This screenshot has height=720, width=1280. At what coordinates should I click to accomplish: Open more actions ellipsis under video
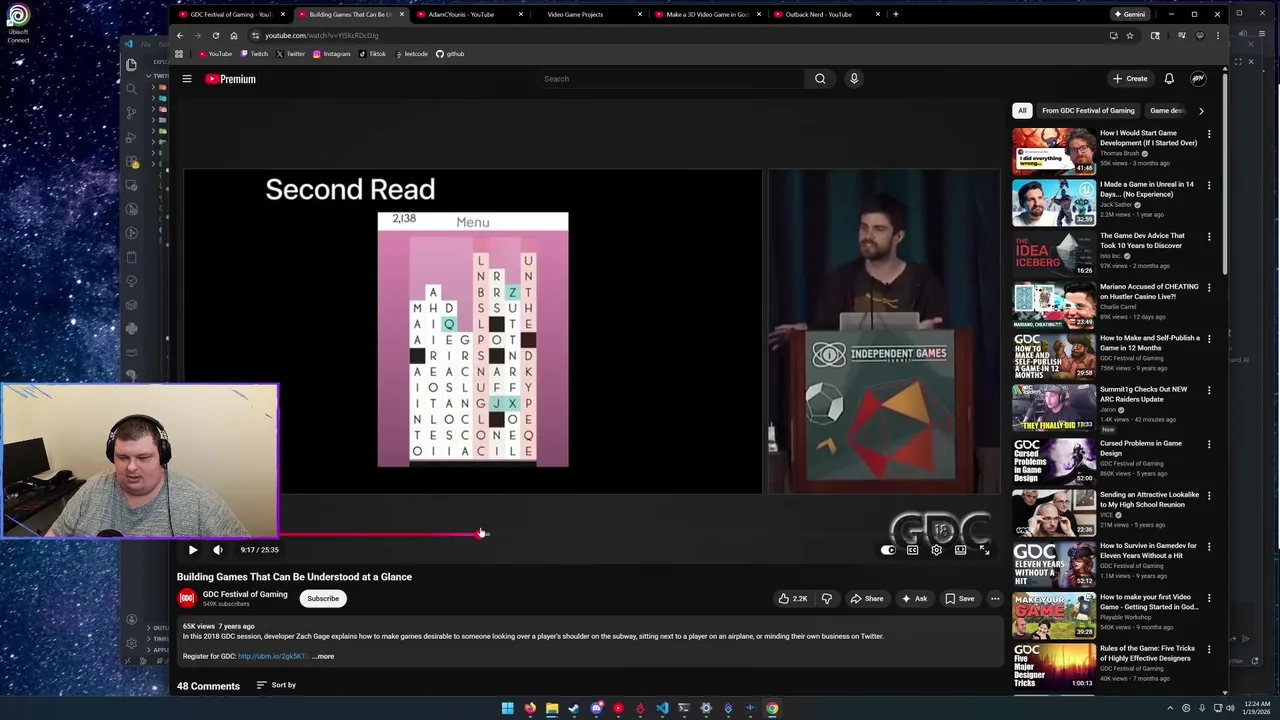[995, 599]
